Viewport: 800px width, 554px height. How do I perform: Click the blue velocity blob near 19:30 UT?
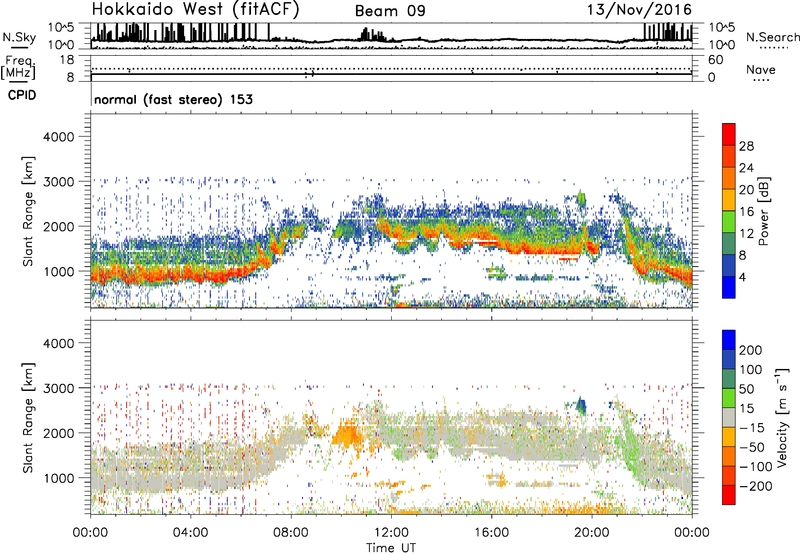point(581,406)
